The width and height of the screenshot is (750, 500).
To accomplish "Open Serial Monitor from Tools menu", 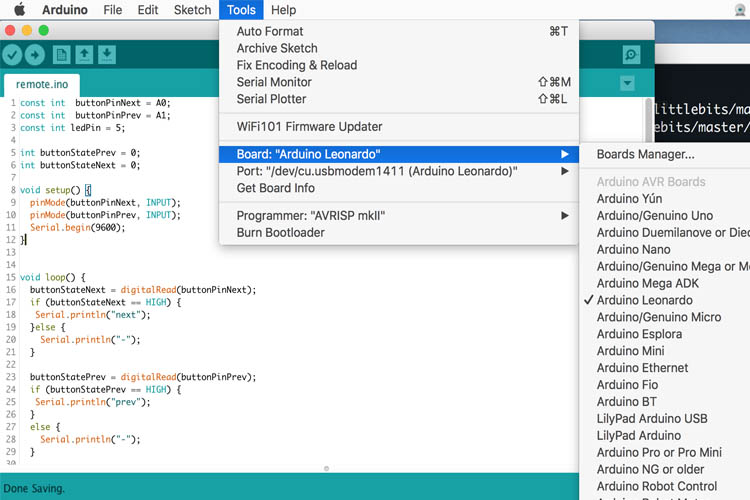I will point(399,82).
